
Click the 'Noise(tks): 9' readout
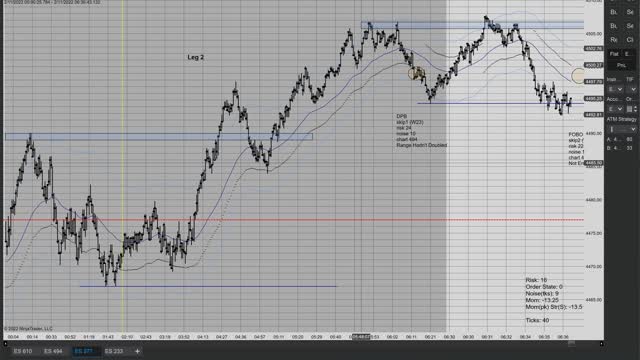pyautogui.click(x=542, y=293)
